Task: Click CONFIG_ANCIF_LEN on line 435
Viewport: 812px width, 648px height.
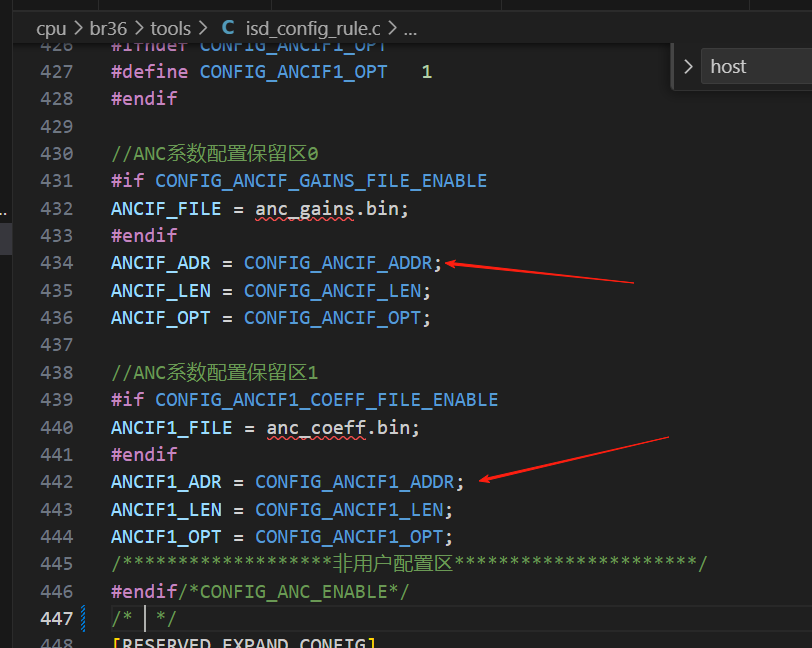Action: click(x=332, y=291)
